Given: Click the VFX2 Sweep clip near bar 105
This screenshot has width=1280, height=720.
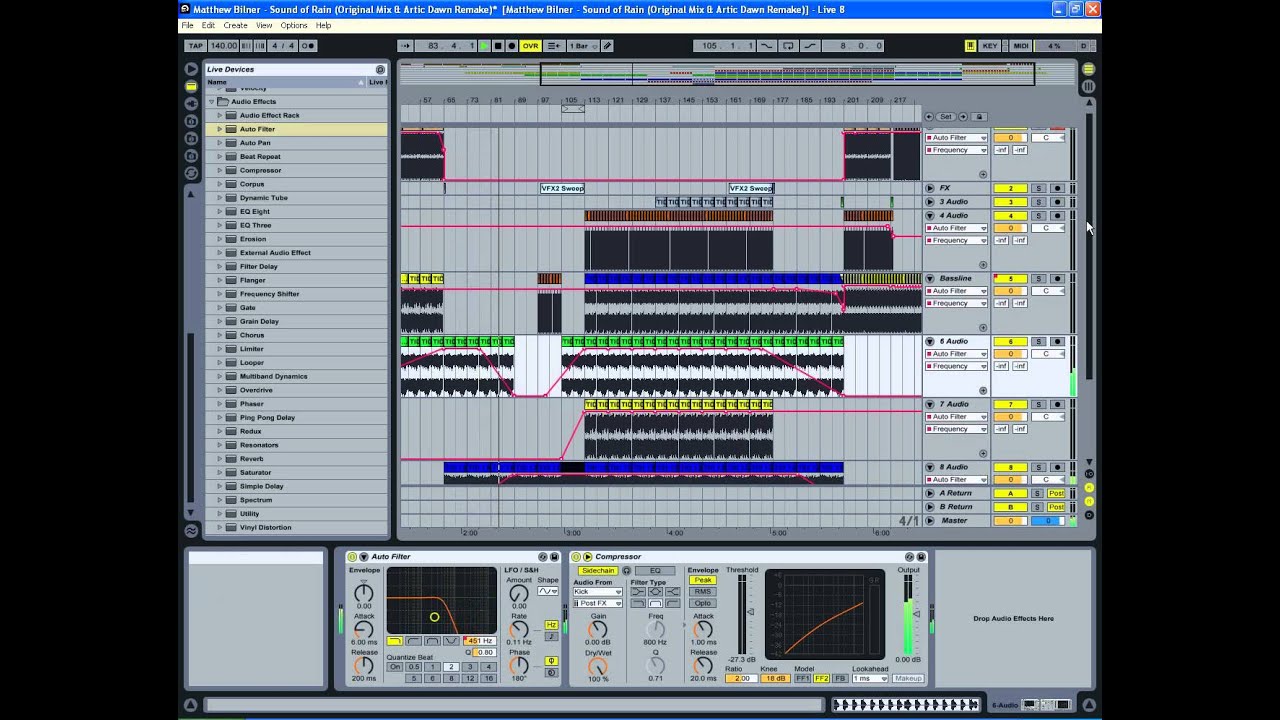Looking at the screenshot, I should (562, 188).
